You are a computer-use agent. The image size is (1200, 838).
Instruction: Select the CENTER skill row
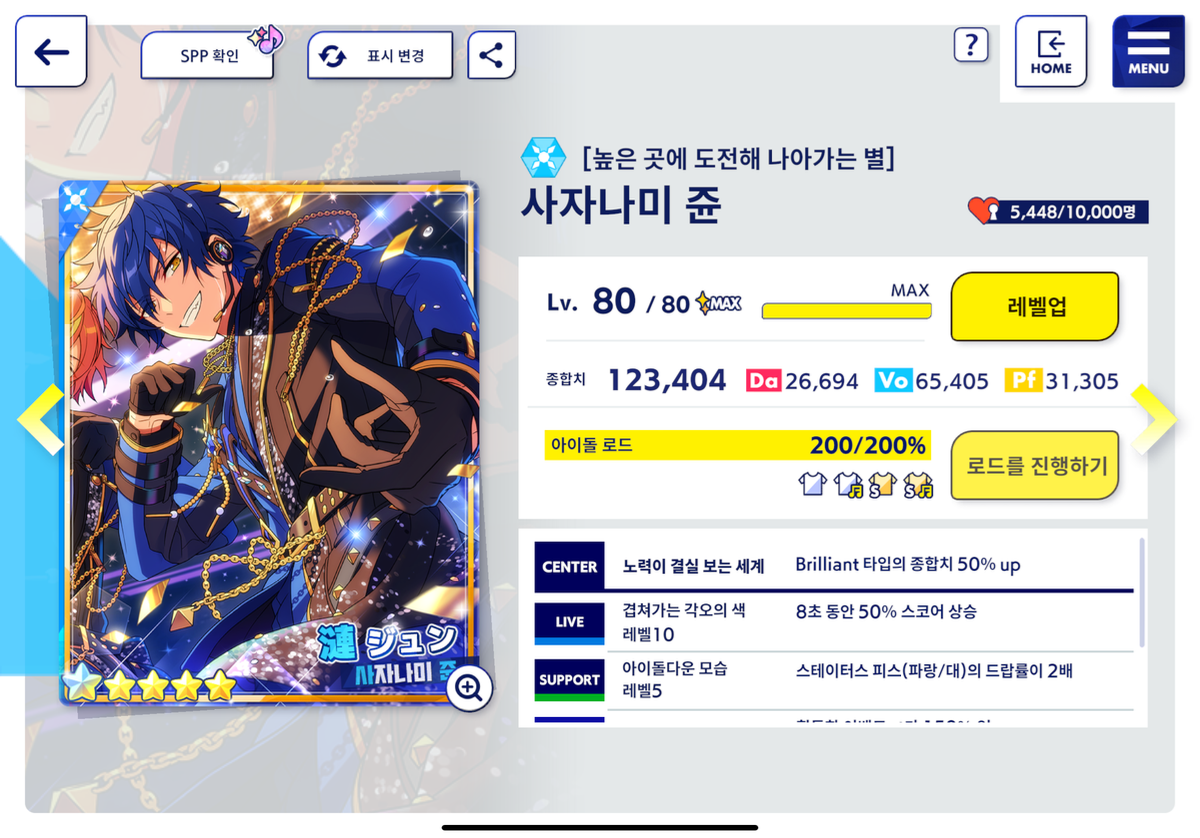pyautogui.click(x=834, y=566)
